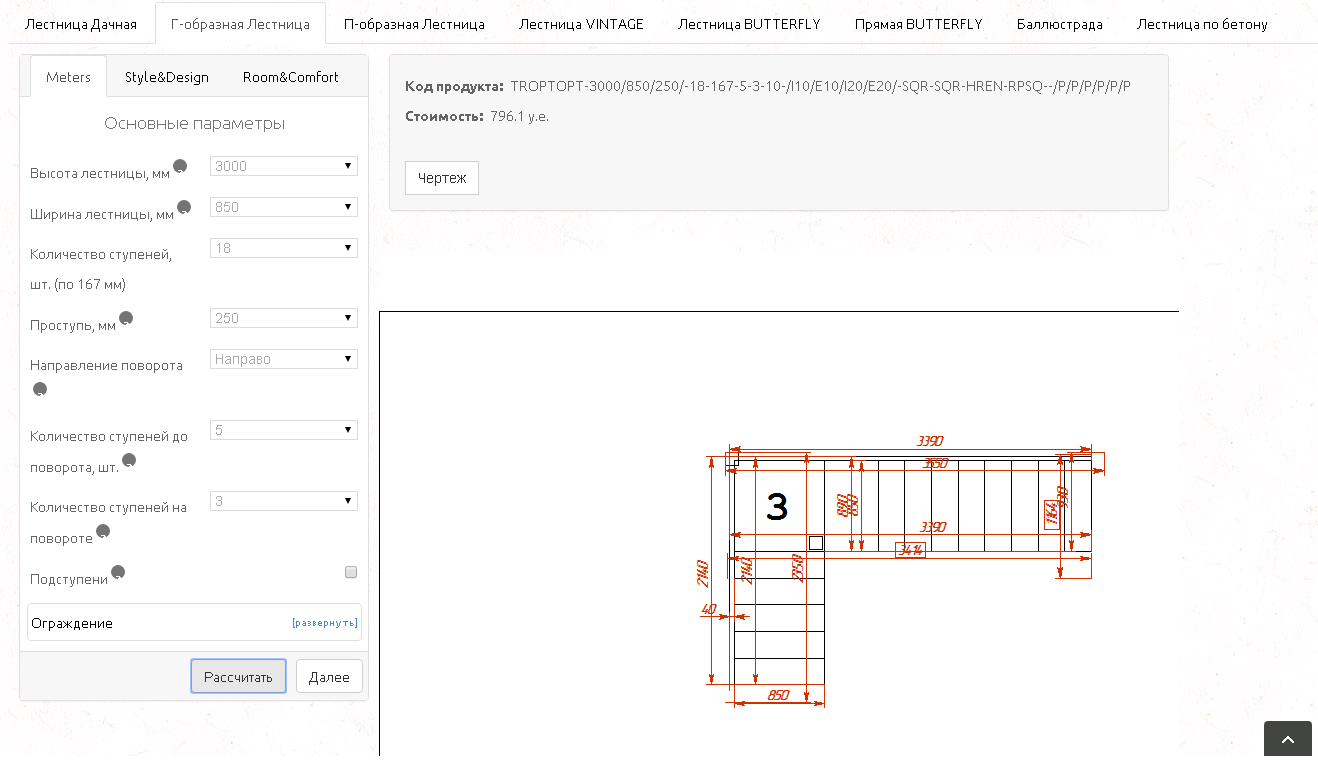Image resolution: width=1318 pixels, height=769 pixels.
Task: Click scroll-to-top arrow button
Action: [1288, 741]
